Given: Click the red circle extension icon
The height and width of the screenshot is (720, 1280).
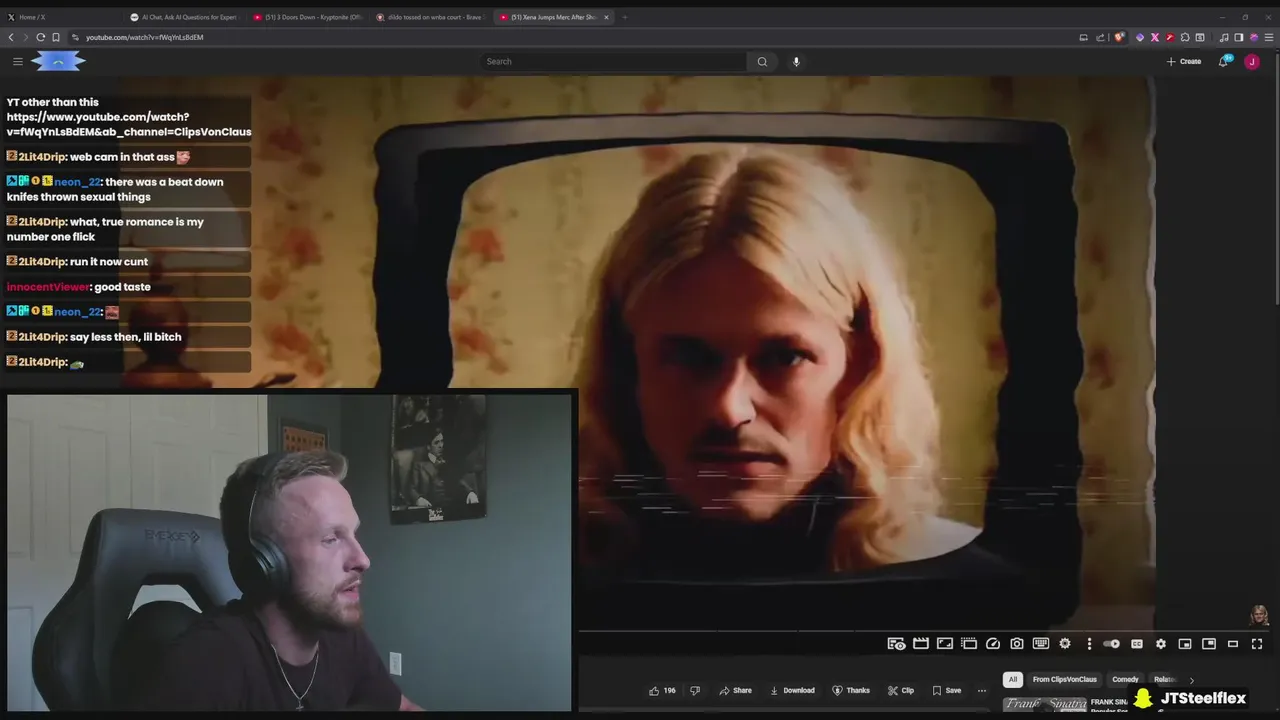Looking at the screenshot, I should coord(1170,37).
